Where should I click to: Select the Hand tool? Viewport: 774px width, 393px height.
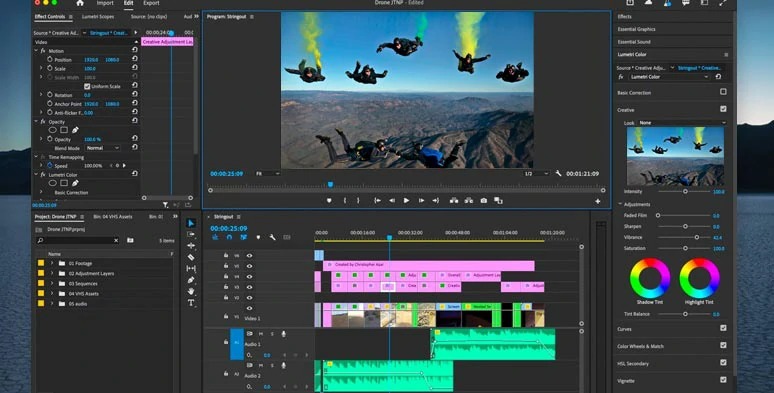click(x=191, y=291)
